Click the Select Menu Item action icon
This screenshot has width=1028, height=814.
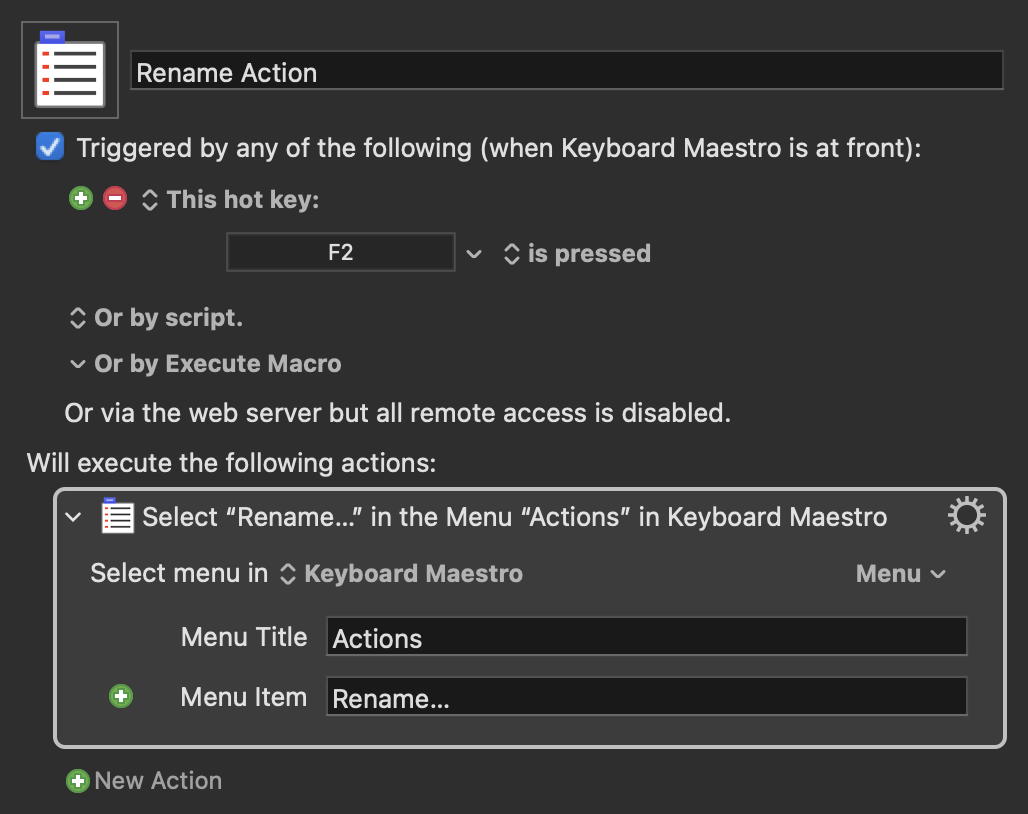[117, 516]
